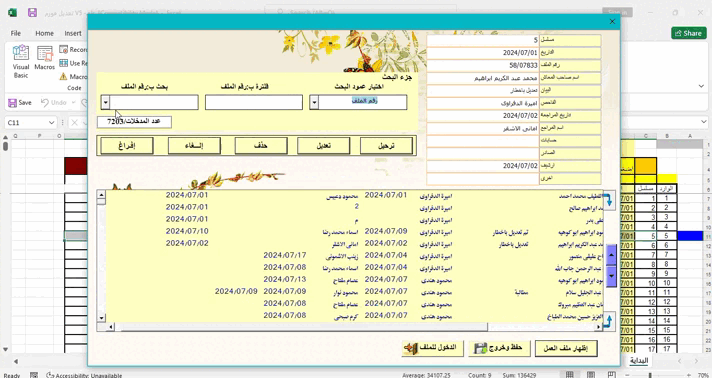Viewport: 712px width, 378px height.
Task: Expand the formula bar chevron
Action: tap(704, 122)
